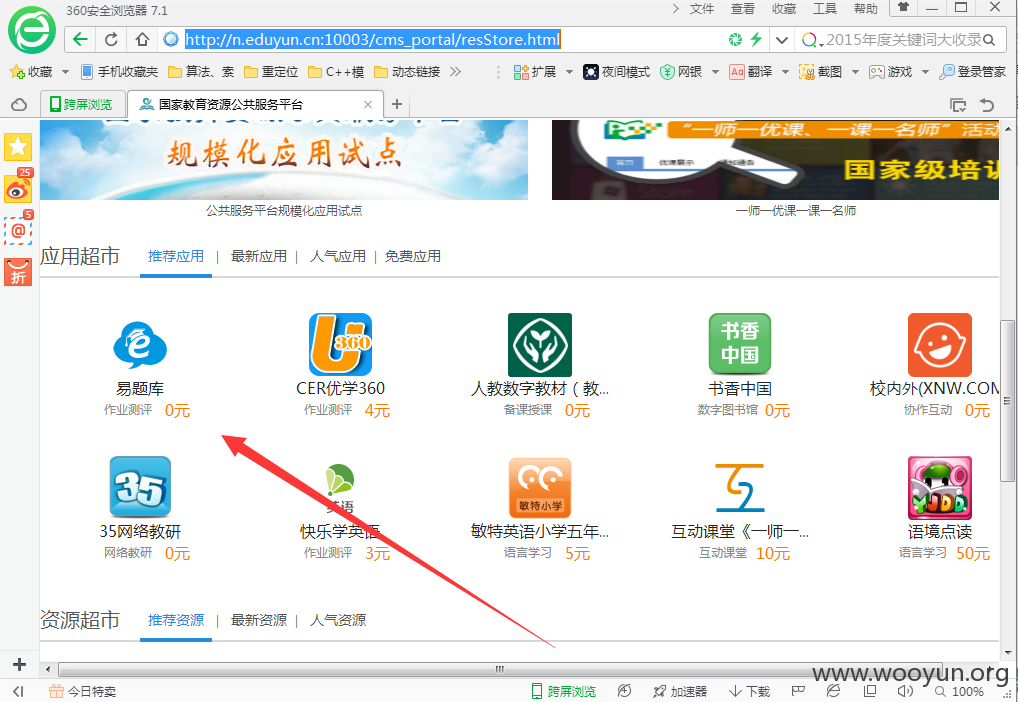This screenshot has height=702, width=1018.
Task: Expand more bookmarks with double chevron
Action: pyautogui.click(x=456, y=71)
